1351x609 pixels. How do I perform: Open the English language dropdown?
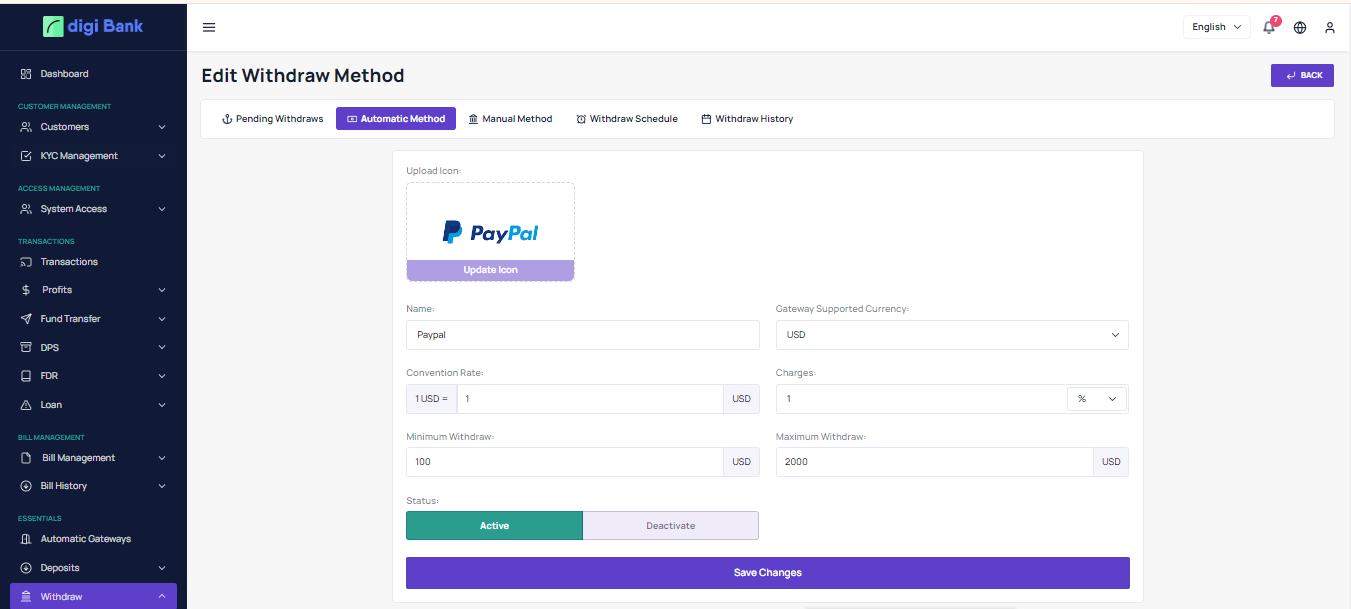(x=1216, y=27)
